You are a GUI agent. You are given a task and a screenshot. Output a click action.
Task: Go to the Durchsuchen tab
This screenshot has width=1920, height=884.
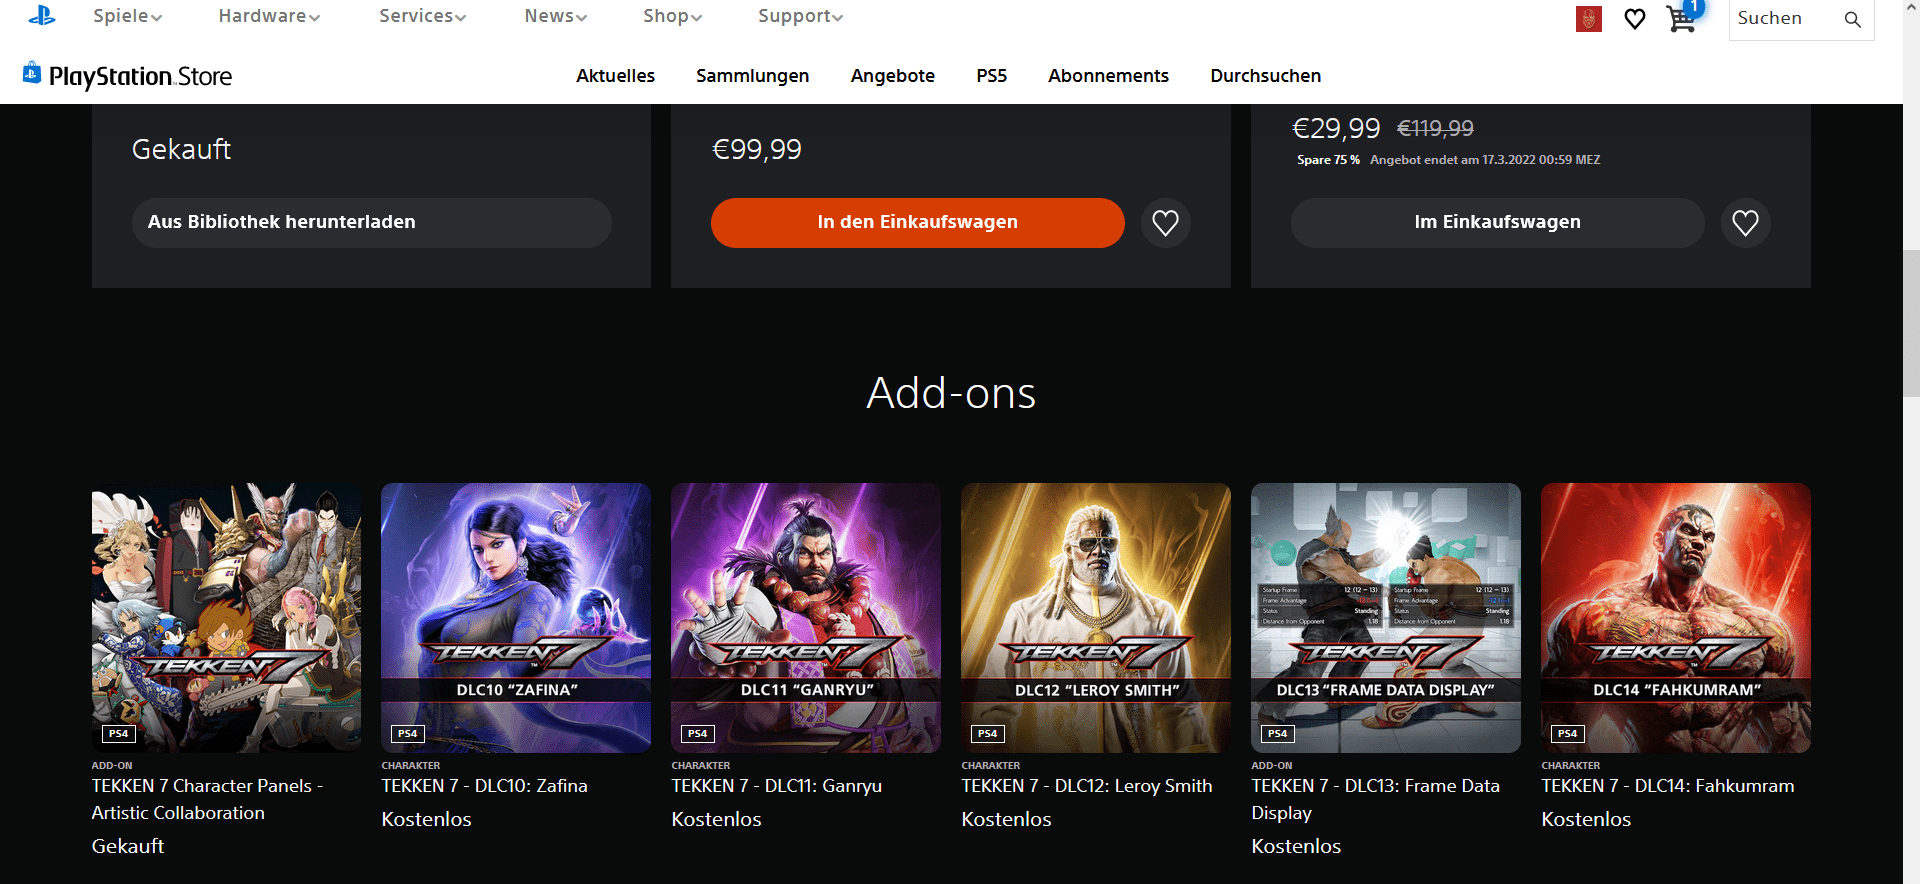point(1265,76)
